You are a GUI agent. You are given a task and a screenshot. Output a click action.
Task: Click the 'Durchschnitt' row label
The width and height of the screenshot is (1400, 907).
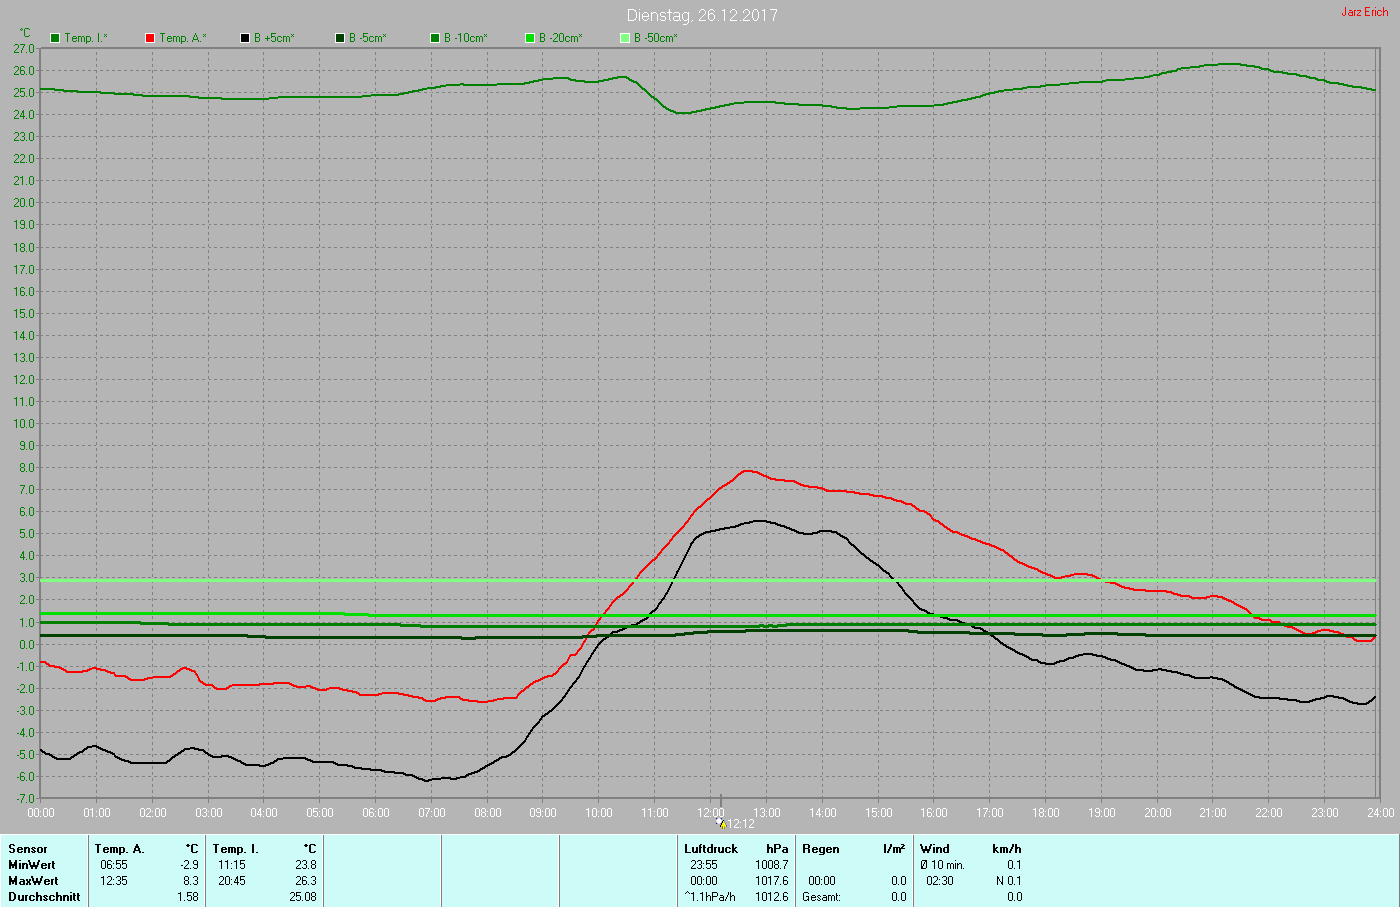coord(44,897)
